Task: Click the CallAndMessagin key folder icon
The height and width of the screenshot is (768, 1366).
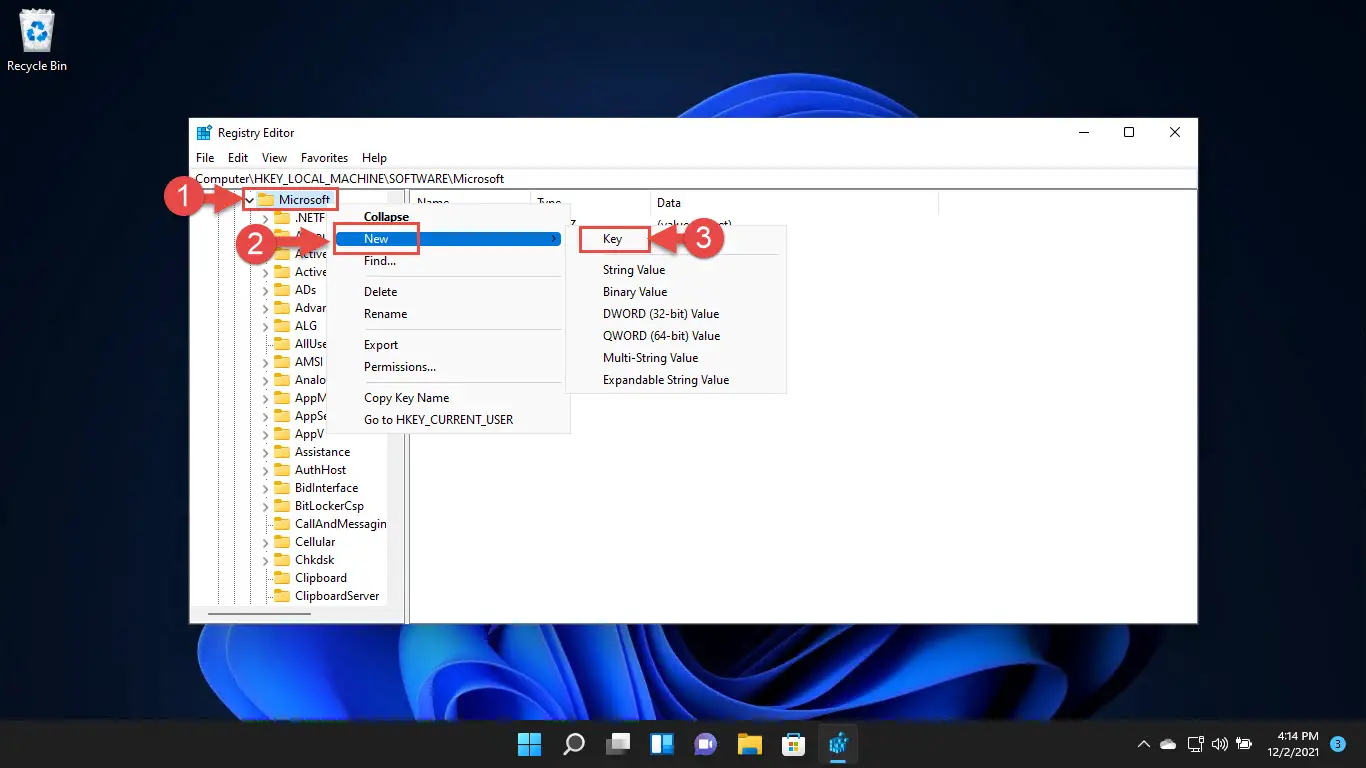Action: (282, 524)
